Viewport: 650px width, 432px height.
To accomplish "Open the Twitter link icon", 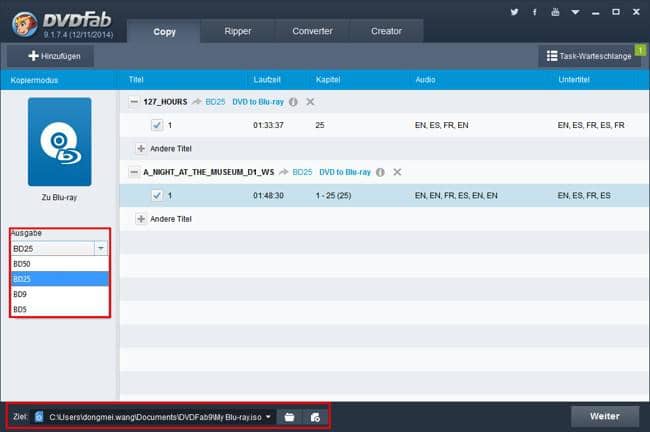I will (x=514, y=12).
